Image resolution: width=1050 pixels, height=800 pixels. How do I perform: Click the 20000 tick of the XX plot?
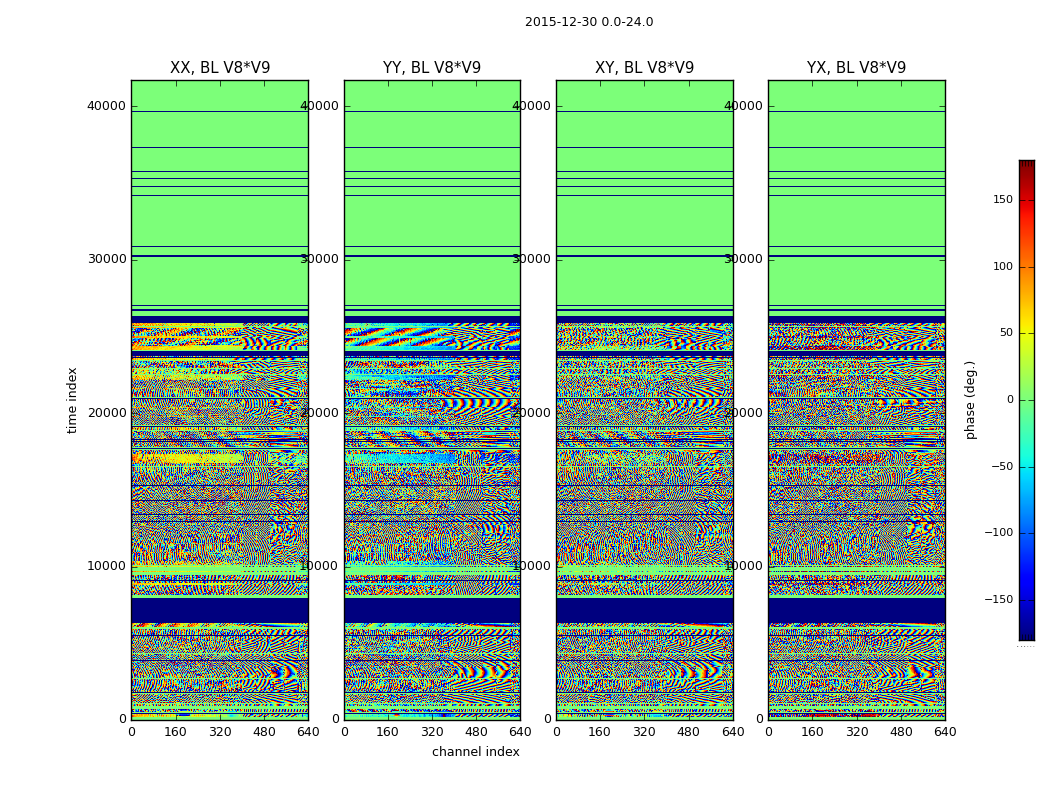107,412
